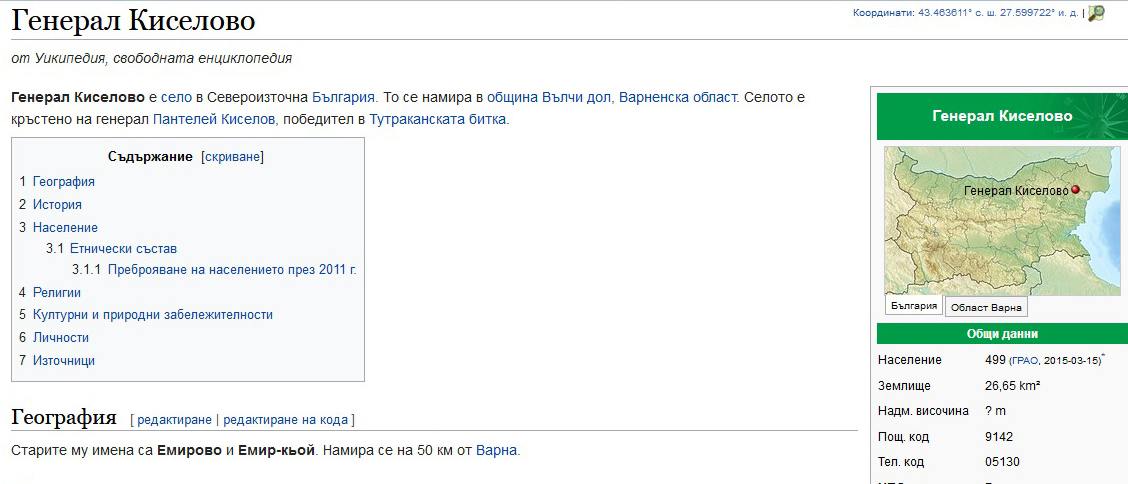The image size is (1128, 484).
Task: Go to История in table of contents
Action: tap(57, 205)
